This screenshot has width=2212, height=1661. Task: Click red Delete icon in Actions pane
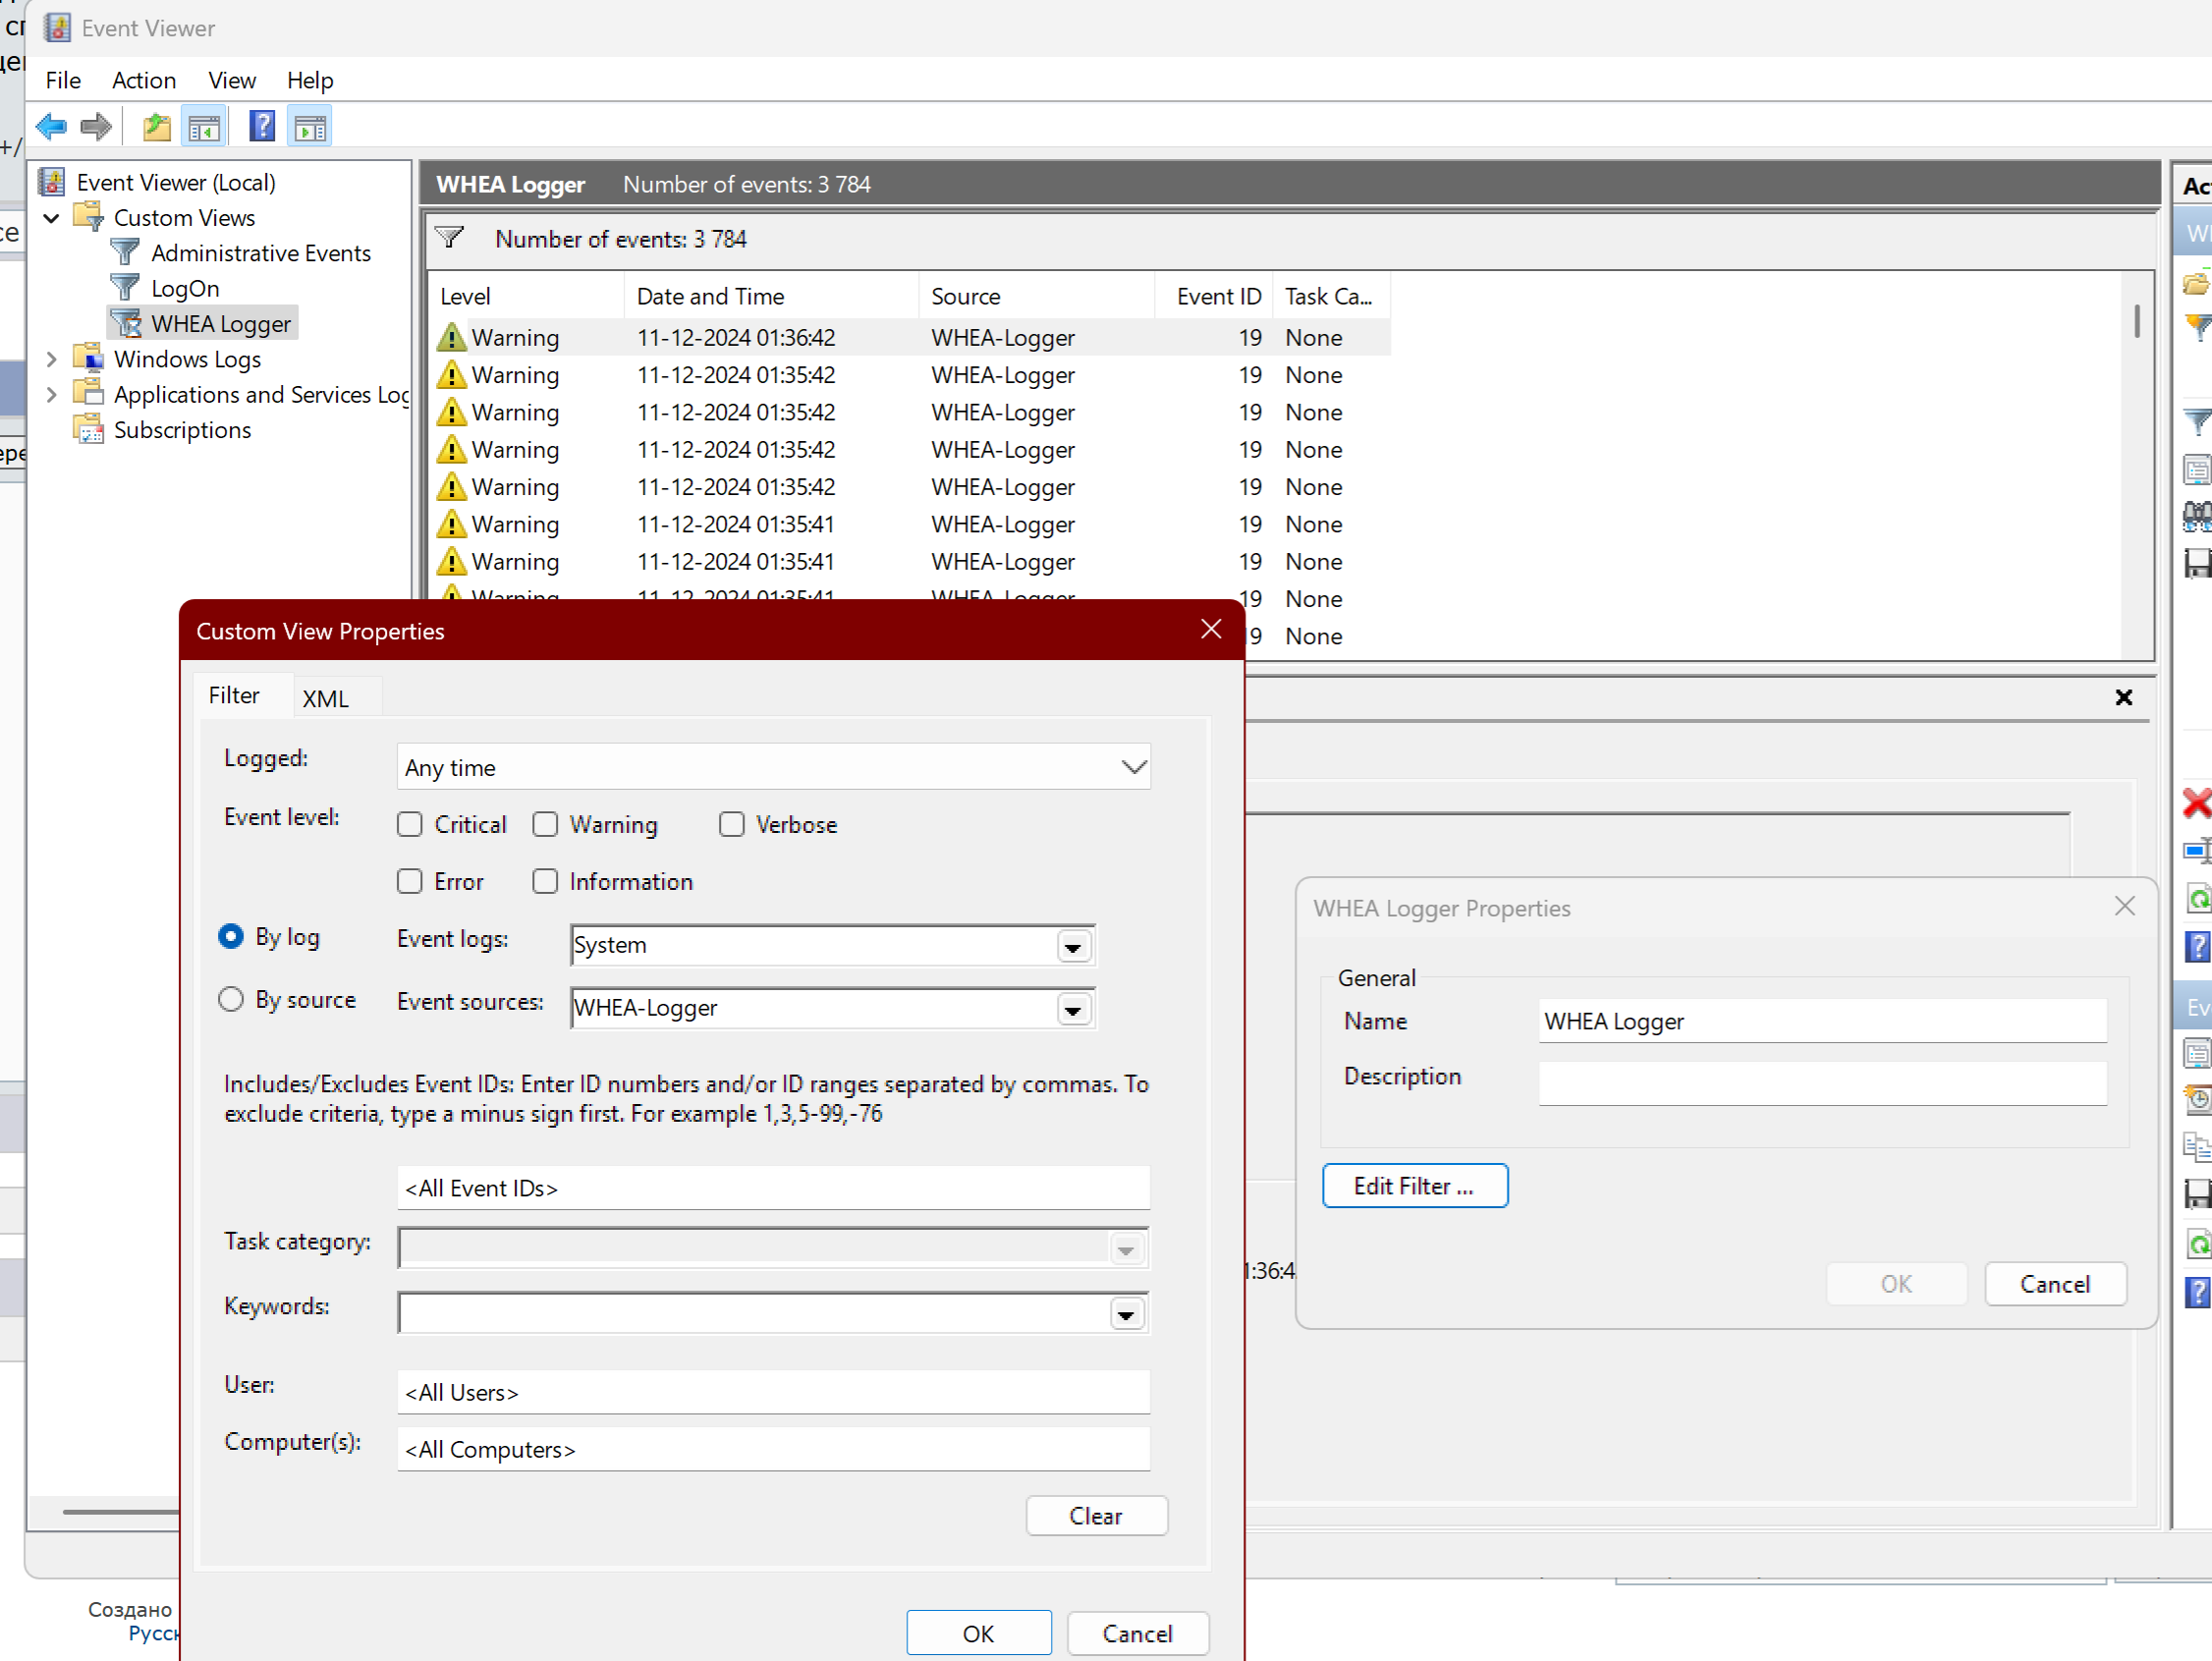(2196, 803)
